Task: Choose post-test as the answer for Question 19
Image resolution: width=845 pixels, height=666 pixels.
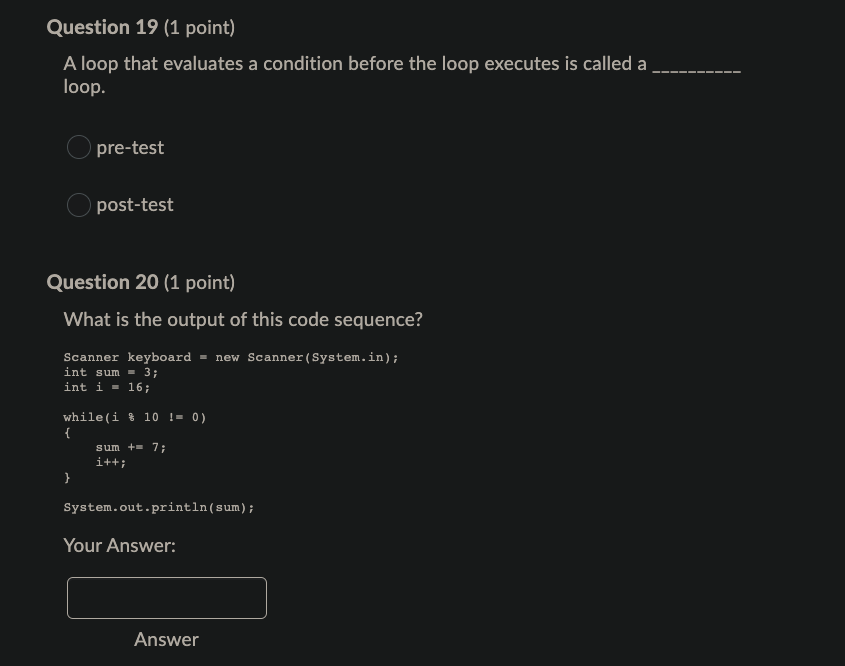Action: coord(78,204)
